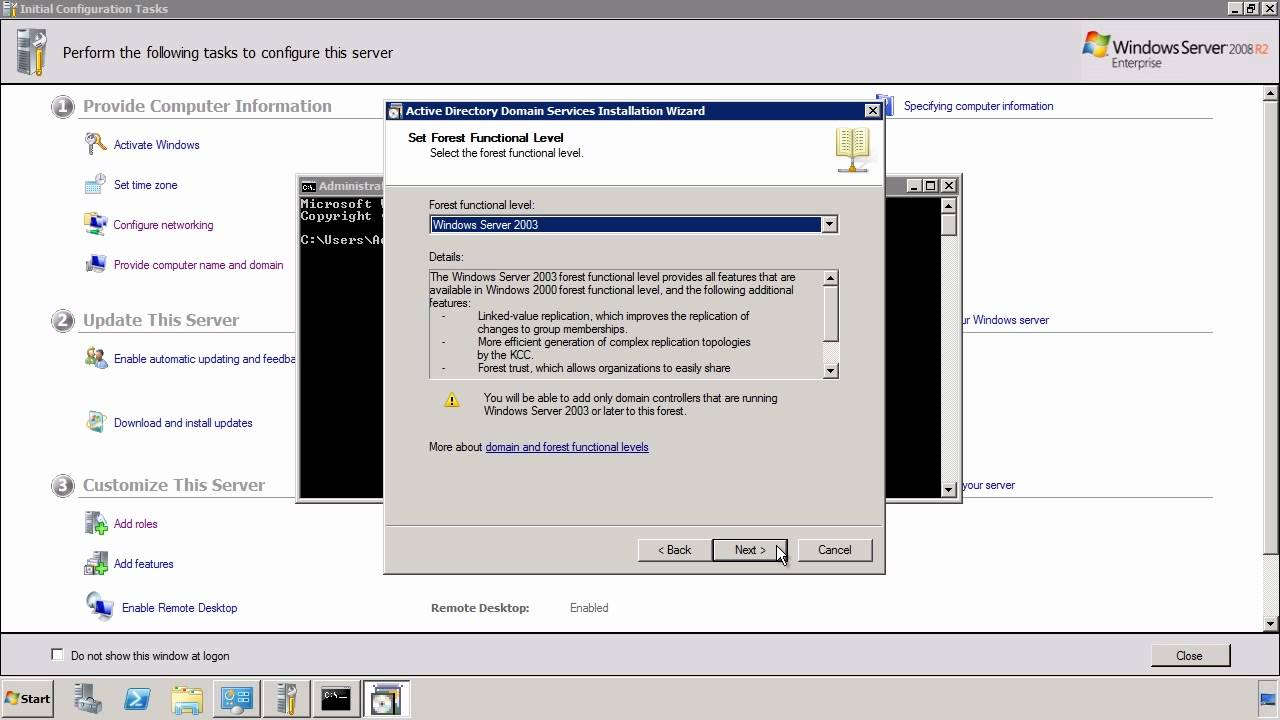Click main window scroll down arrow
The image size is (1280, 720).
(x=1271, y=624)
